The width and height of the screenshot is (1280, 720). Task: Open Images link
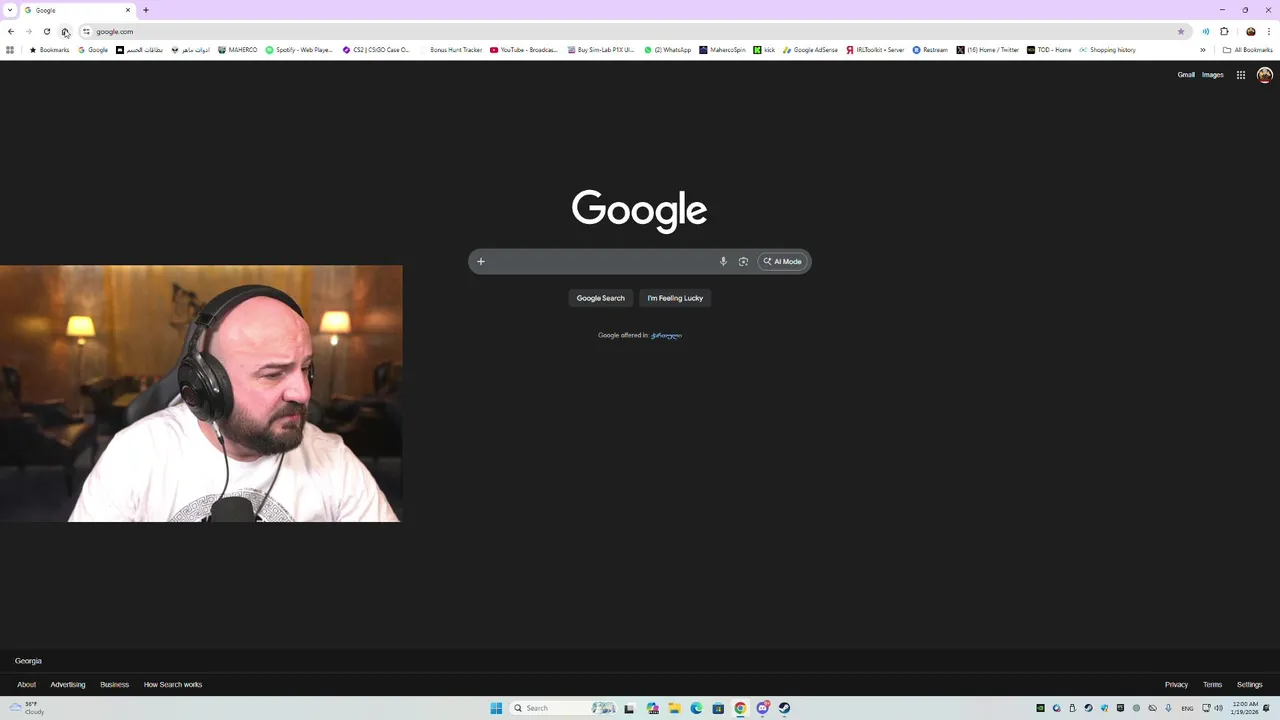1213,75
